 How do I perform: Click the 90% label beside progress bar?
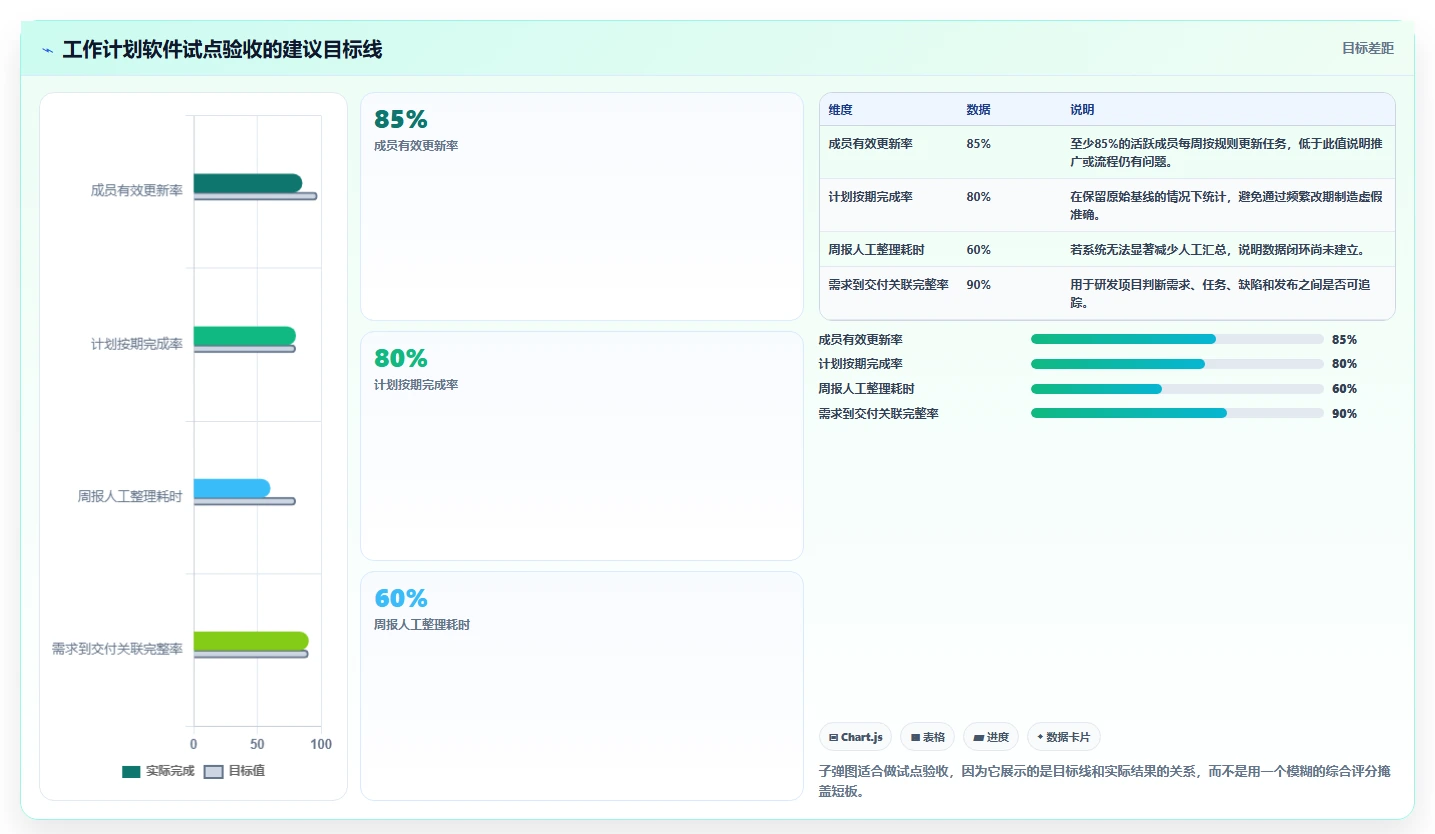click(x=1344, y=413)
